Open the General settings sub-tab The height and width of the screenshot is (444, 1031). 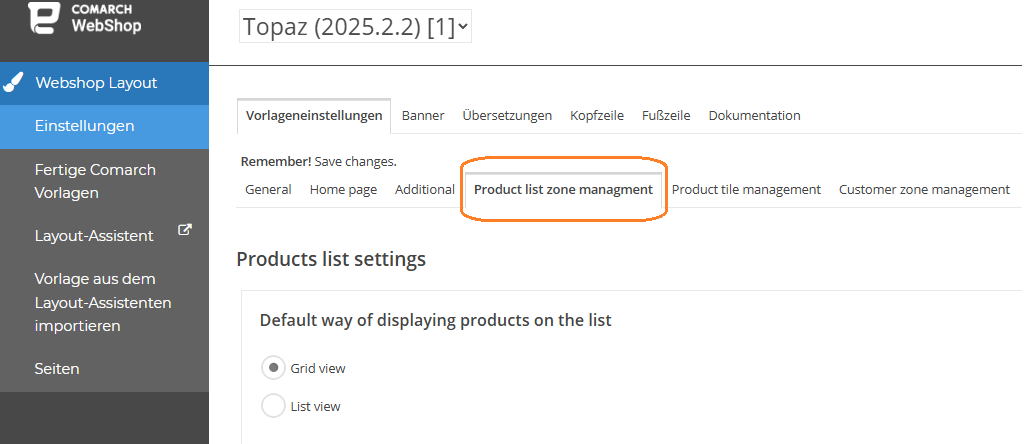click(x=268, y=189)
